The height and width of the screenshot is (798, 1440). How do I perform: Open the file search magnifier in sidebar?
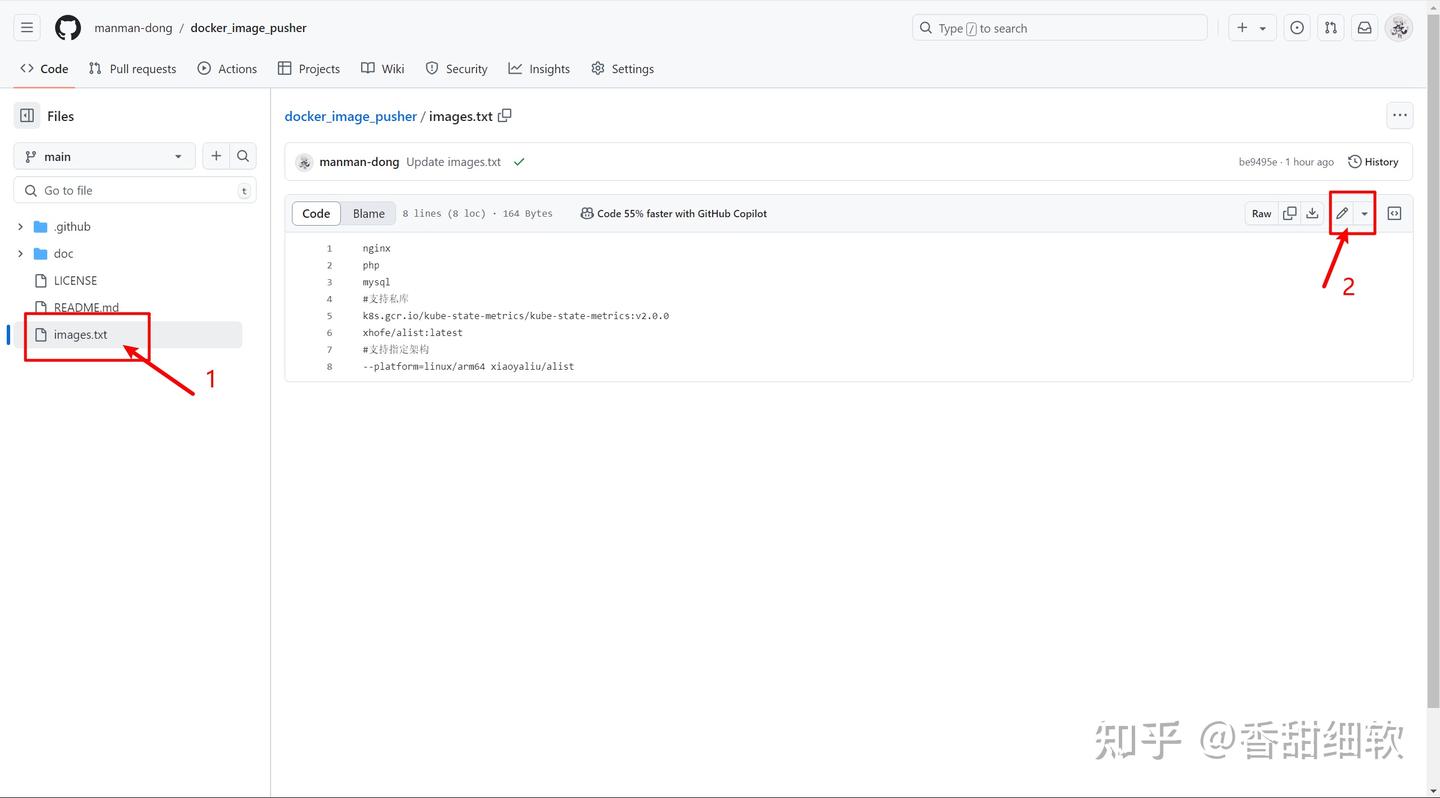coord(243,156)
